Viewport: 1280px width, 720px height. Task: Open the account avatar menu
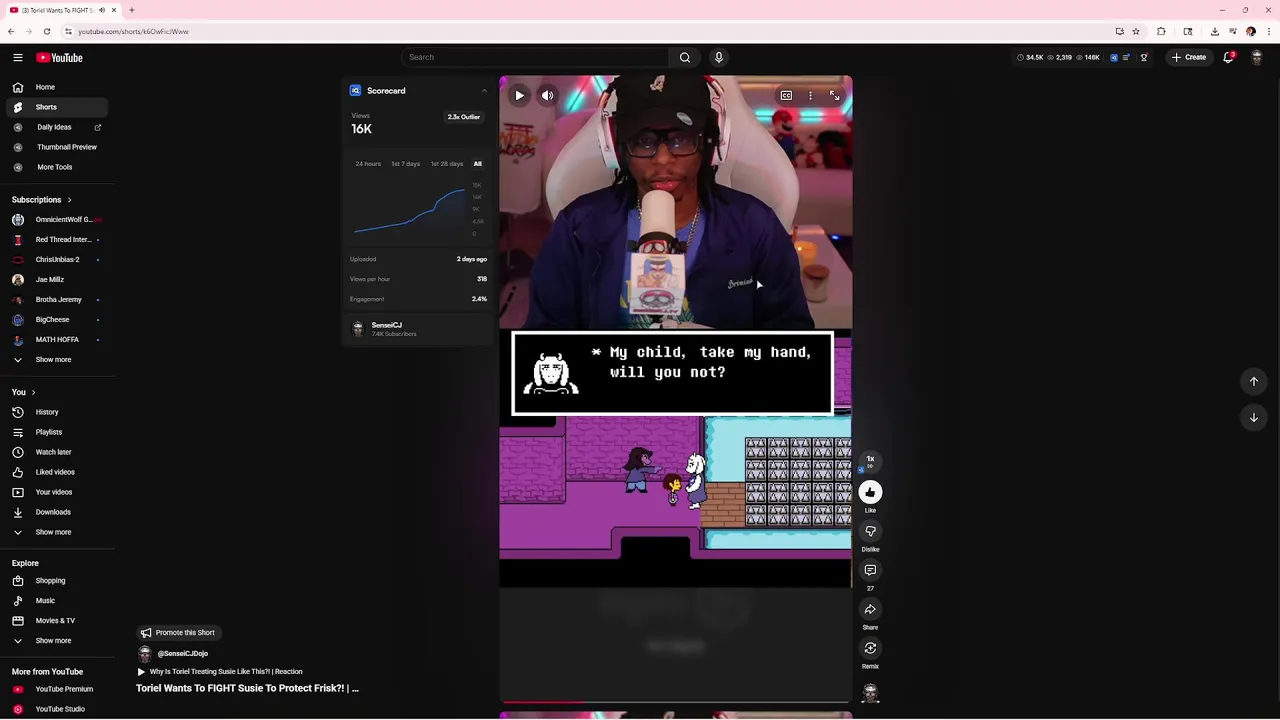tap(1257, 57)
